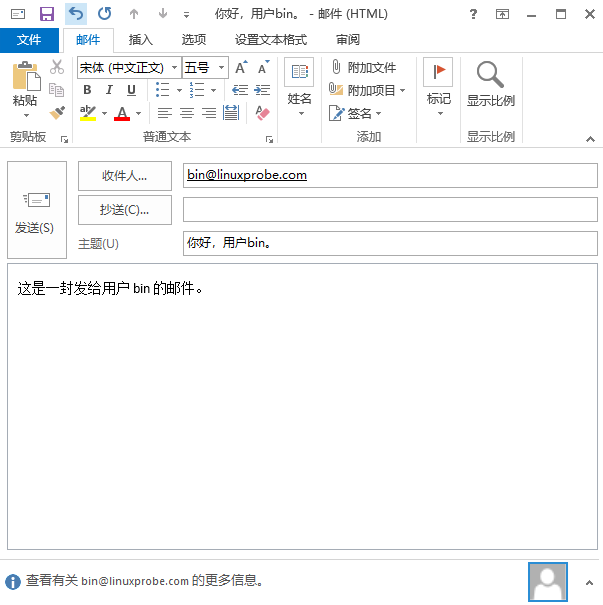Image resolution: width=603 pixels, height=605 pixels.
Task: Click the Send (发送) button
Action: coord(35,210)
